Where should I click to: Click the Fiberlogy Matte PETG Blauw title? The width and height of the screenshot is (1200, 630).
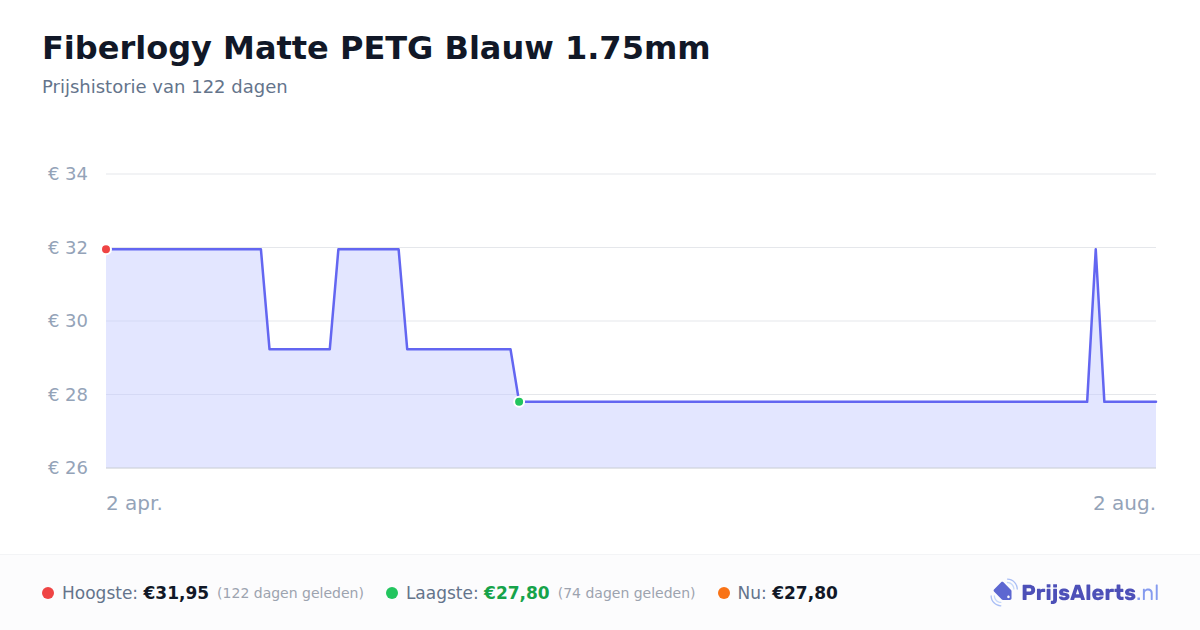coord(376,48)
